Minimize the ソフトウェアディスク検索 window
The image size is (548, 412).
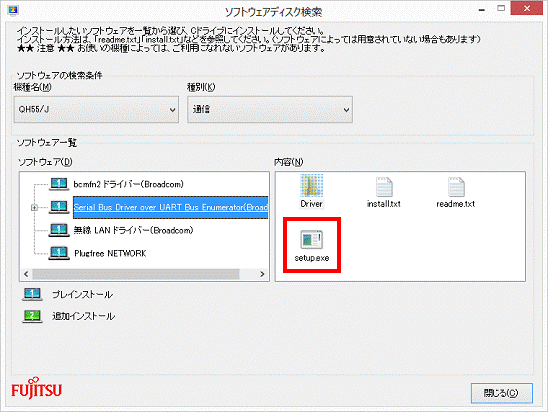coord(482,10)
